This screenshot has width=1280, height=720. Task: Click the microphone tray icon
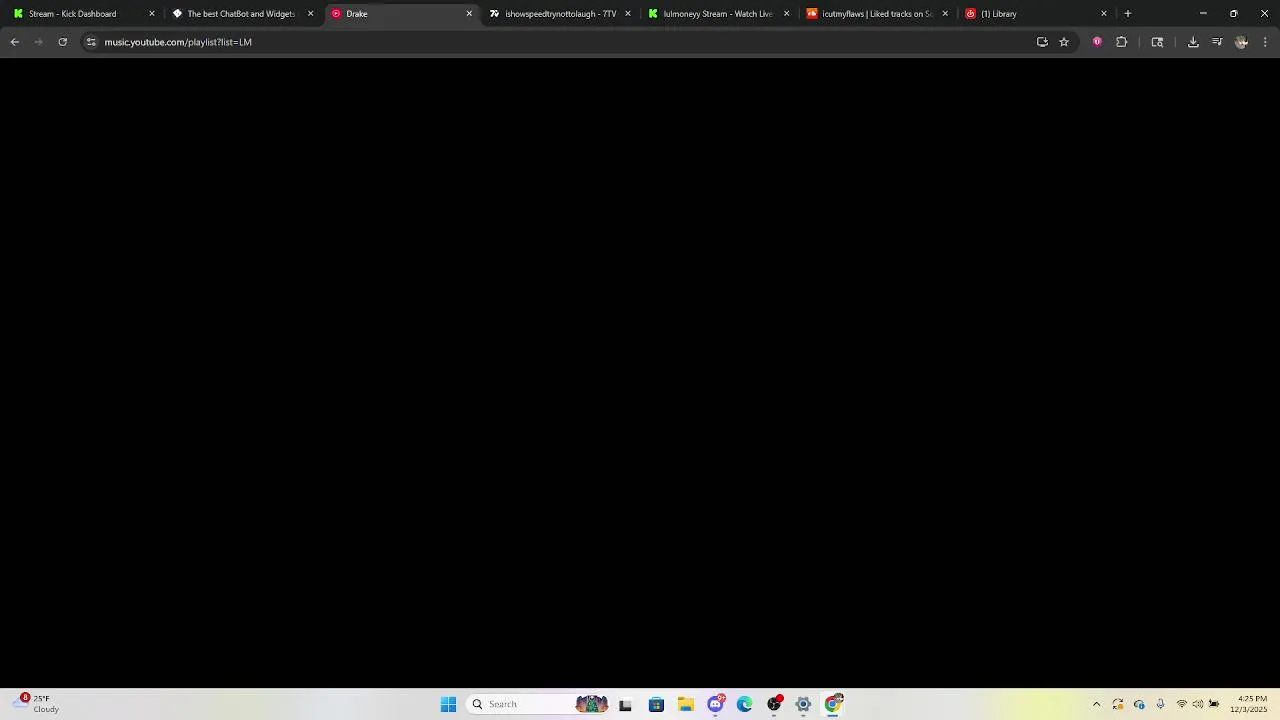pyautogui.click(x=1160, y=704)
